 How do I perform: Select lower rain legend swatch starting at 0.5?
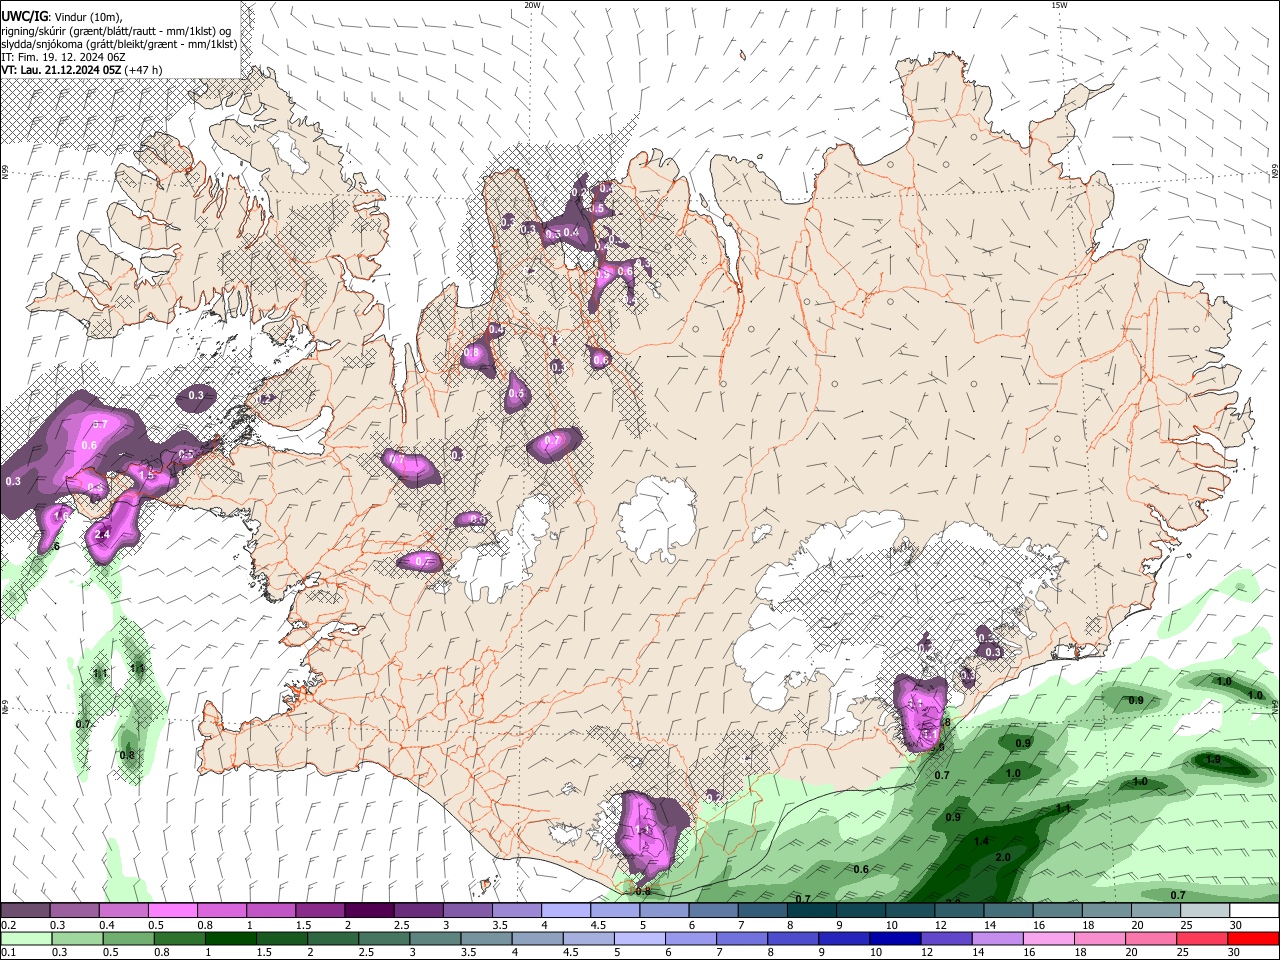point(128,939)
